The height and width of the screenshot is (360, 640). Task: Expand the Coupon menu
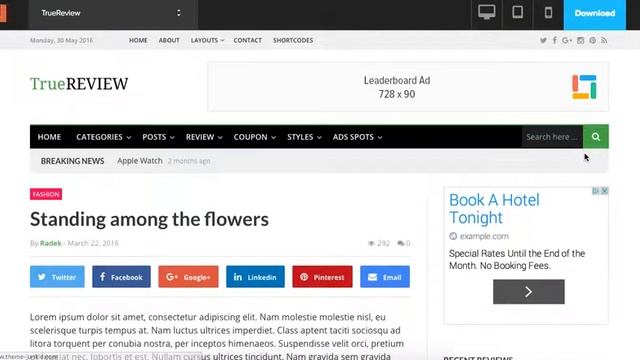[255, 137]
